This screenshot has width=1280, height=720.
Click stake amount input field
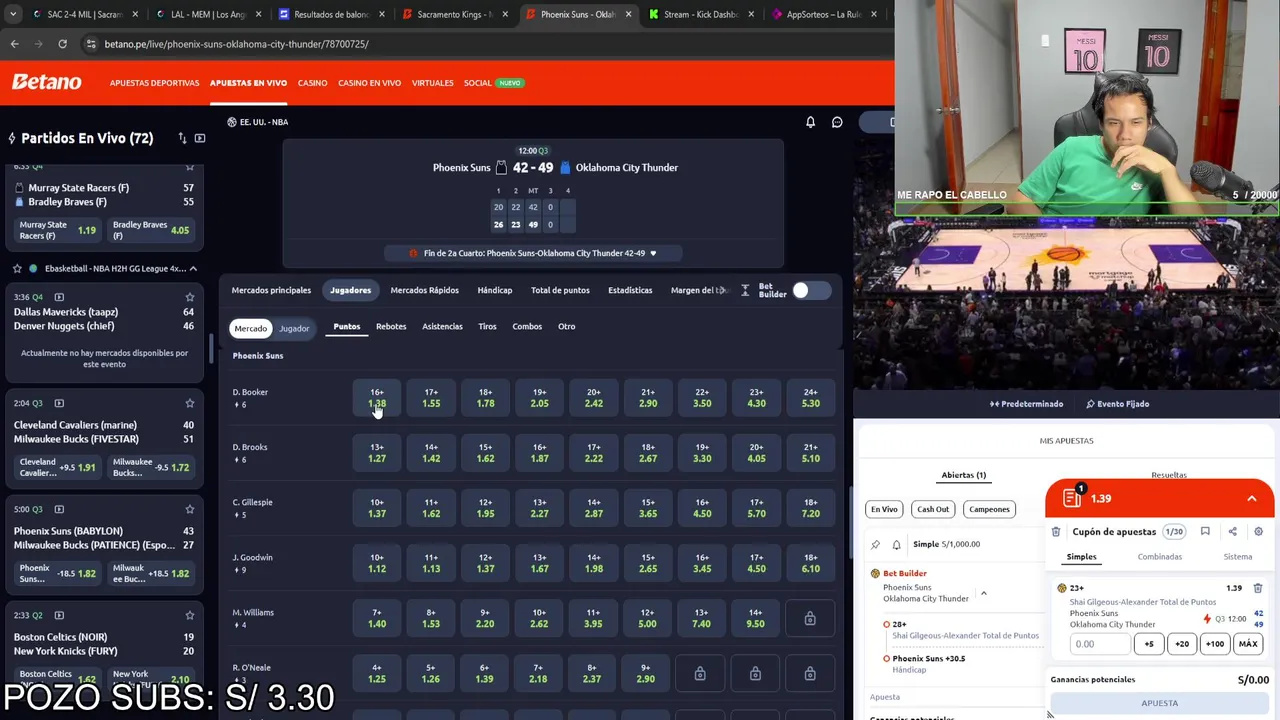[x=1099, y=644]
